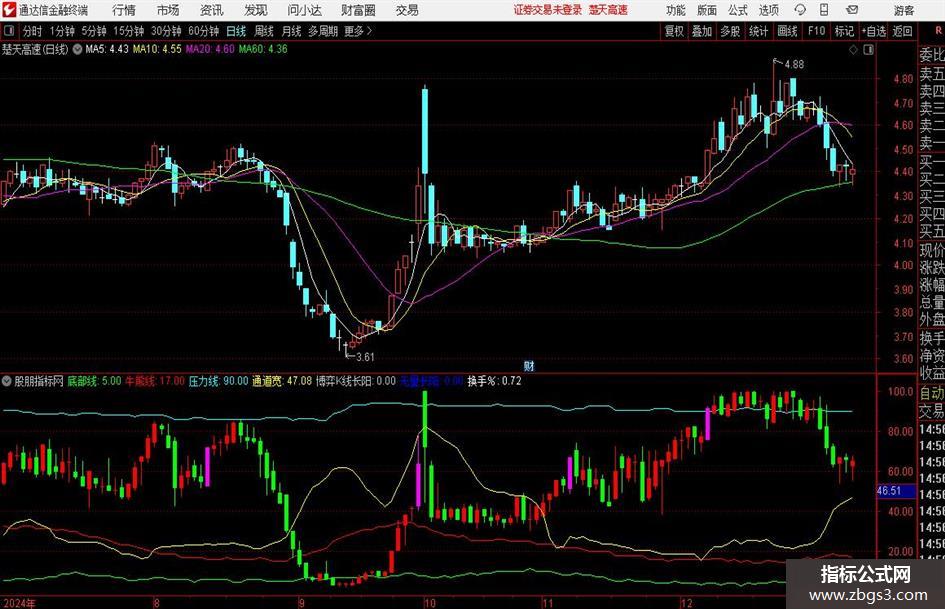Click the 返回 back button
The width and height of the screenshot is (945, 609).
902,31
